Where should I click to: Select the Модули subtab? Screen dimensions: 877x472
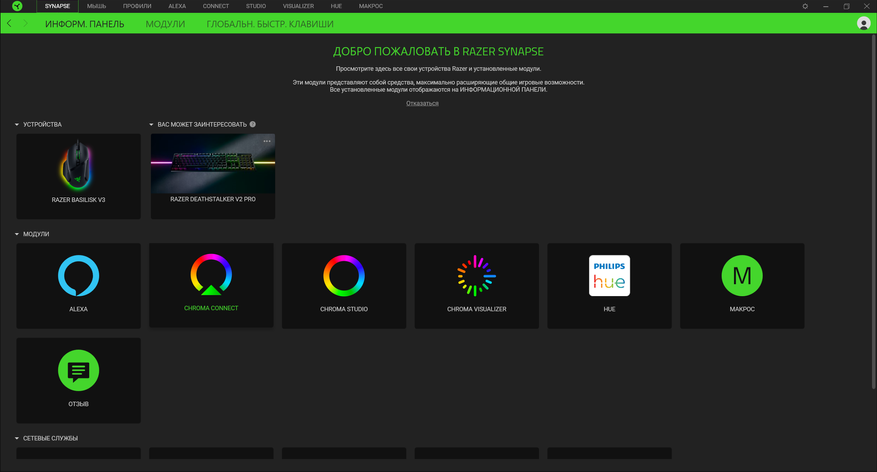tap(165, 24)
